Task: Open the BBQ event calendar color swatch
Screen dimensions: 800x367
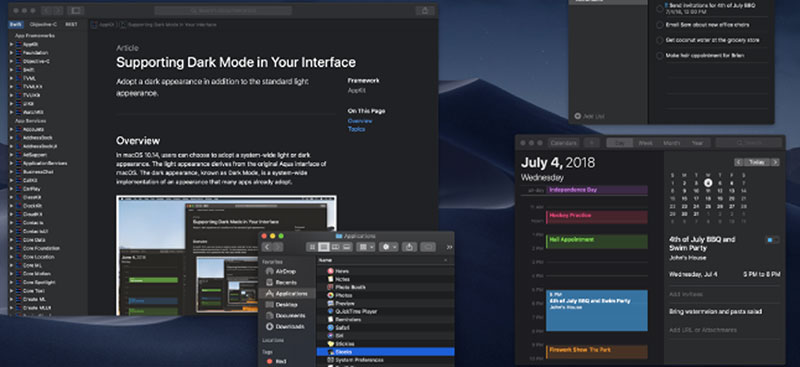Action: pyautogui.click(x=772, y=239)
